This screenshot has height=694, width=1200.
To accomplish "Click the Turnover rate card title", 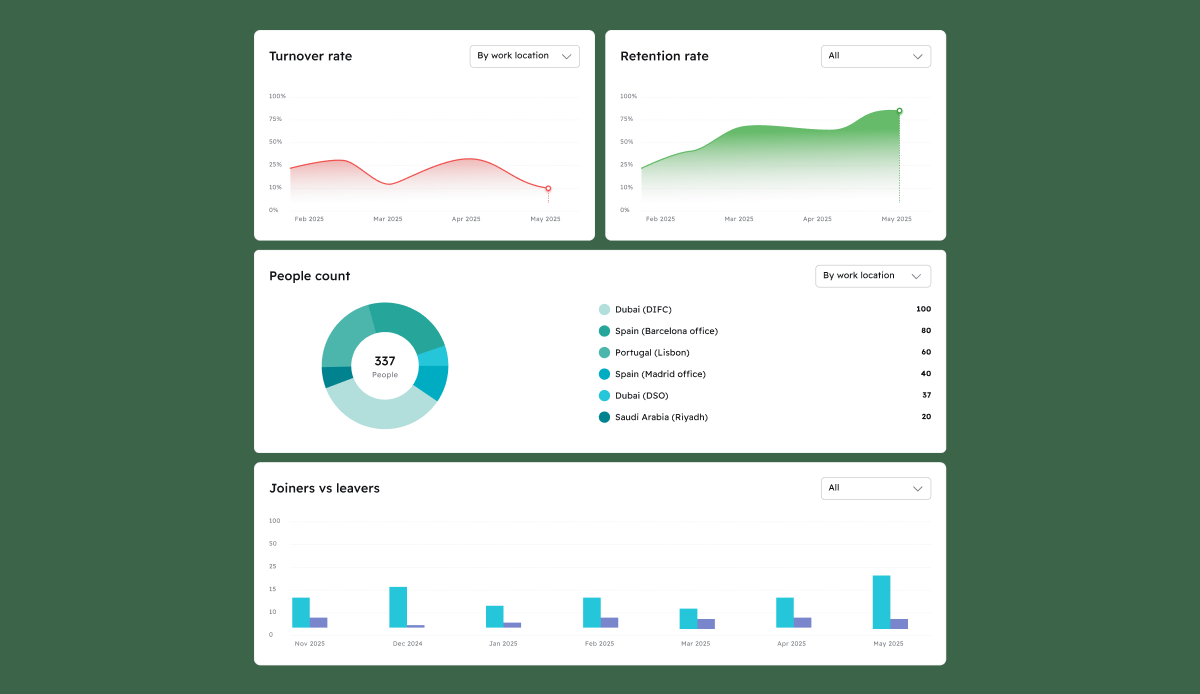I will tap(310, 56).
